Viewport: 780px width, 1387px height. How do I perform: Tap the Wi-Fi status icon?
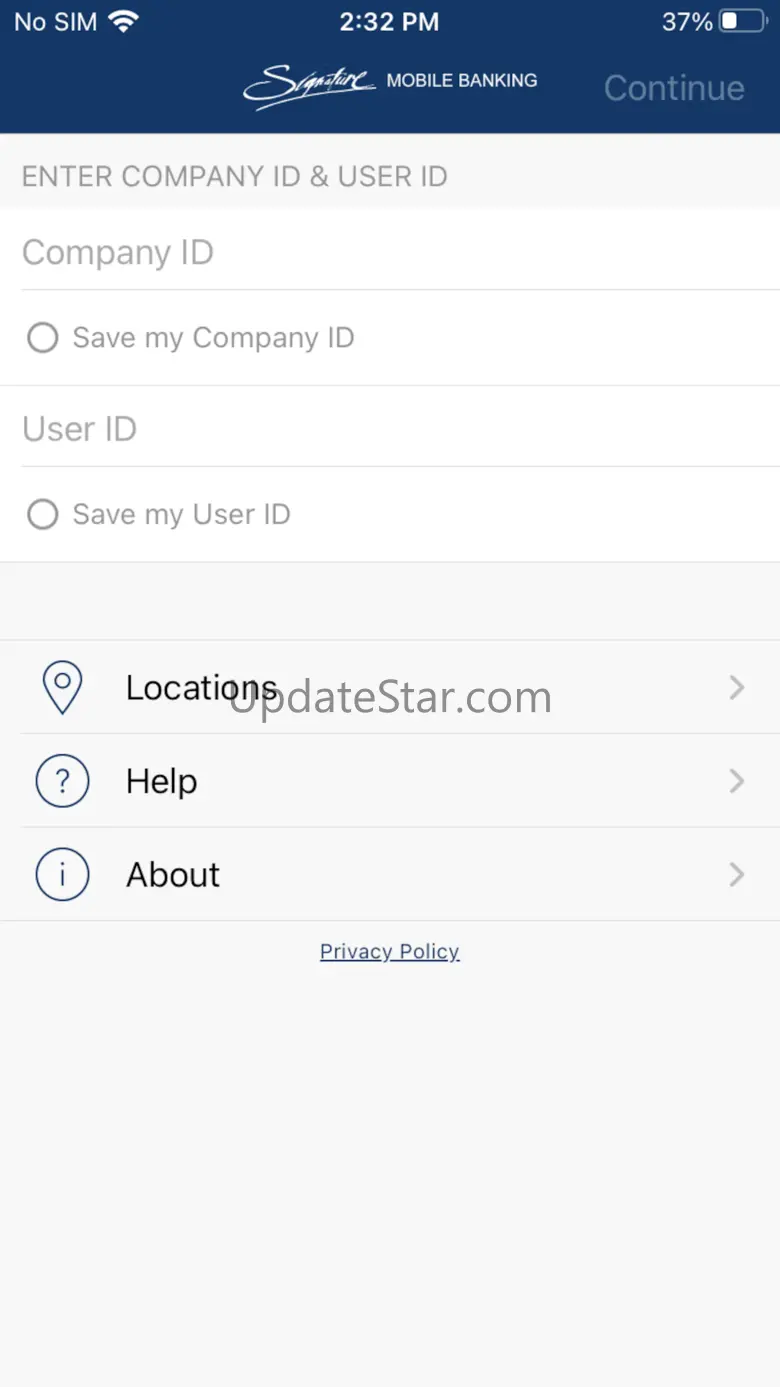(x=124, y=22)
